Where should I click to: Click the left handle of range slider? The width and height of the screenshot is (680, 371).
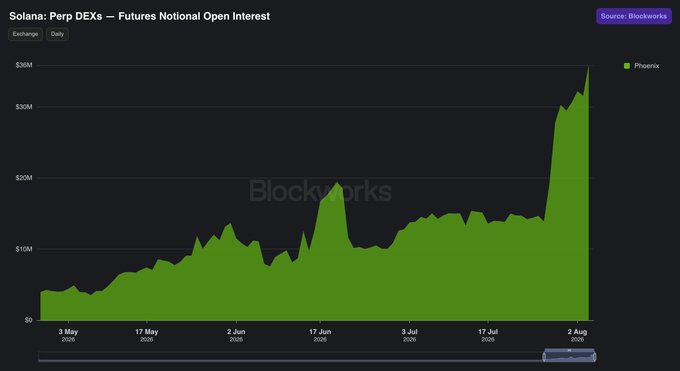pyautogui.click(x=544, y=357)
